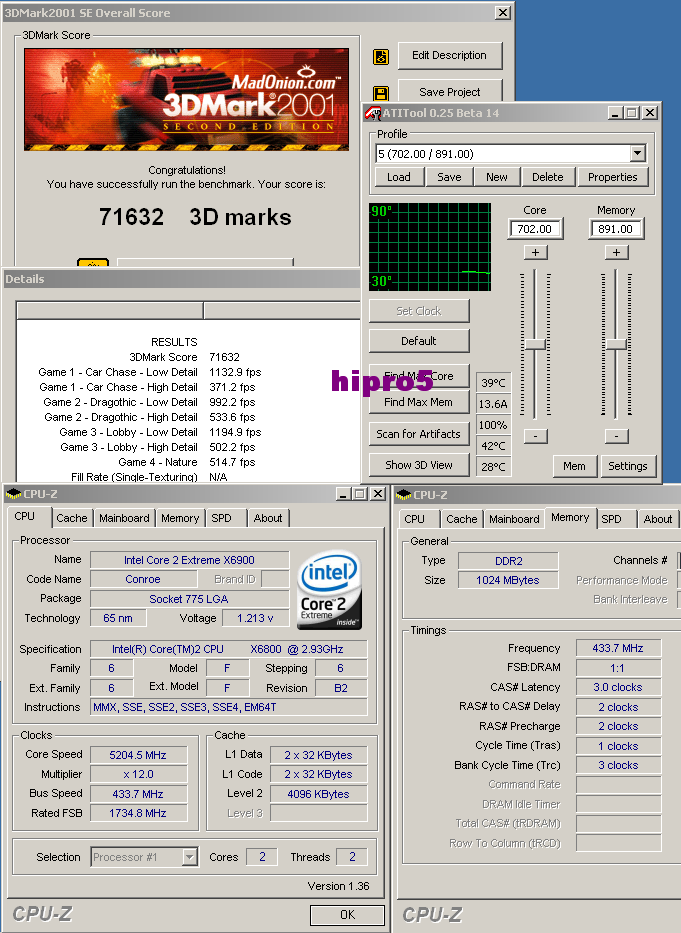Click Save Project in 3DMark window
681x933 pixels.
click(449, 92)
